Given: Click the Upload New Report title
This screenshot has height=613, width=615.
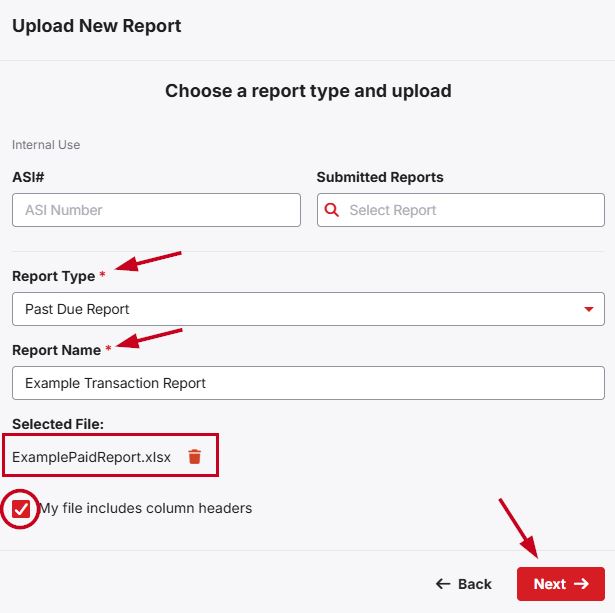Looking at the screenshot, I should click(x=97, y=26).
